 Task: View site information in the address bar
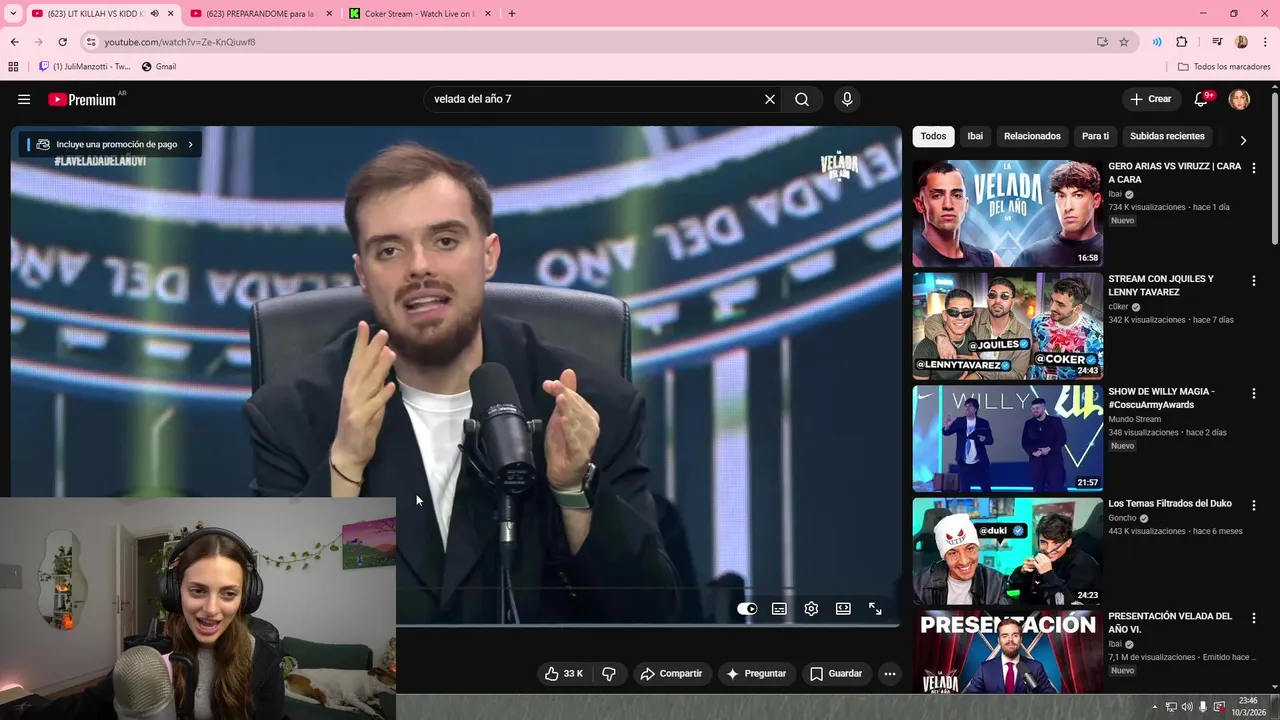90,42
